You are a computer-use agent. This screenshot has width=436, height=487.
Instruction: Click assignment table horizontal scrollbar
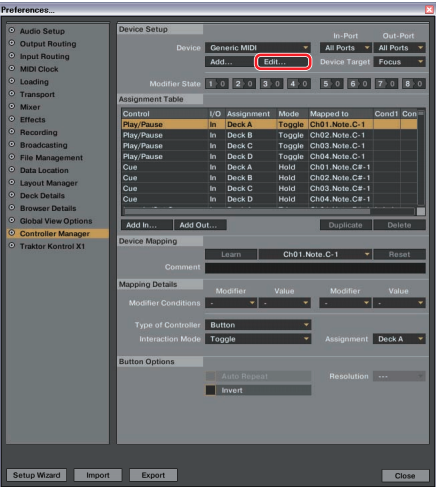(x=247, y=211)
